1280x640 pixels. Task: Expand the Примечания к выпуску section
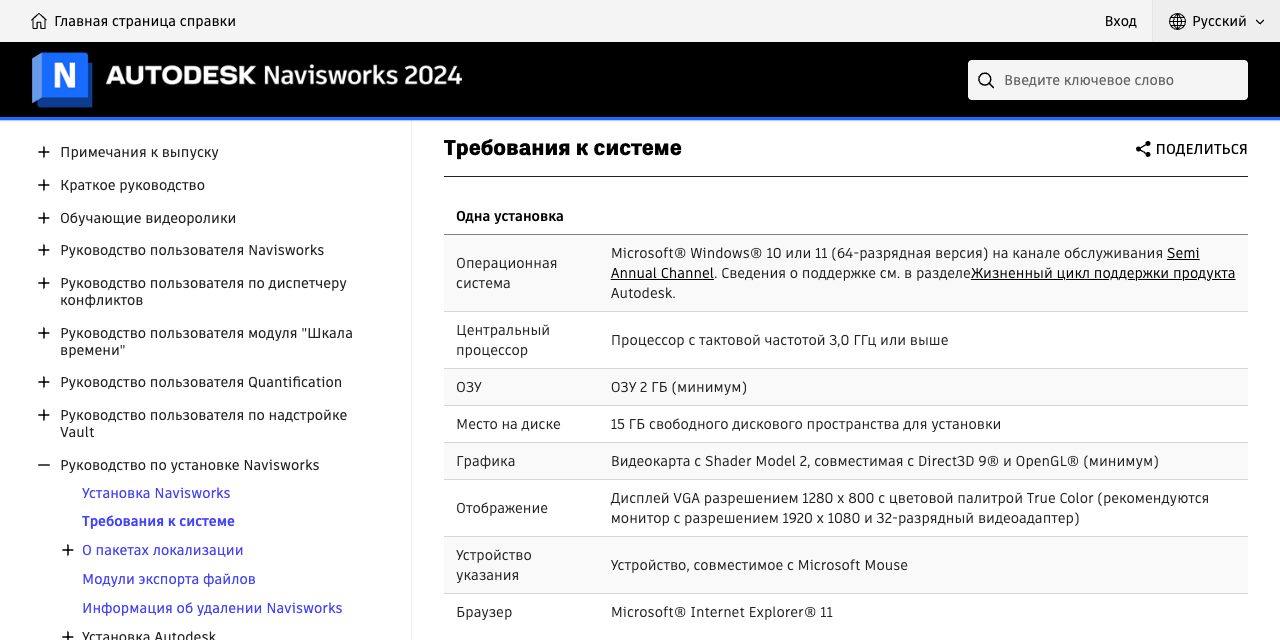coord(44,152)
